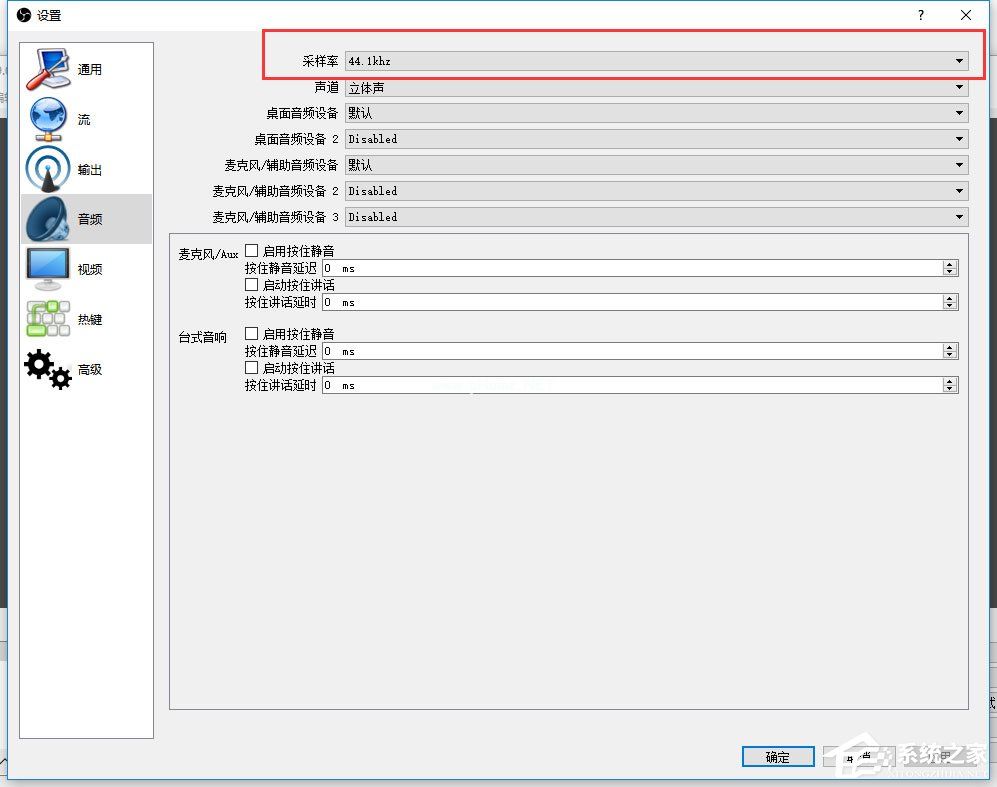Expand the 桌面音频设备 2 Disabled dropdown
Screen dimensions: 997x787
point(656,139)
